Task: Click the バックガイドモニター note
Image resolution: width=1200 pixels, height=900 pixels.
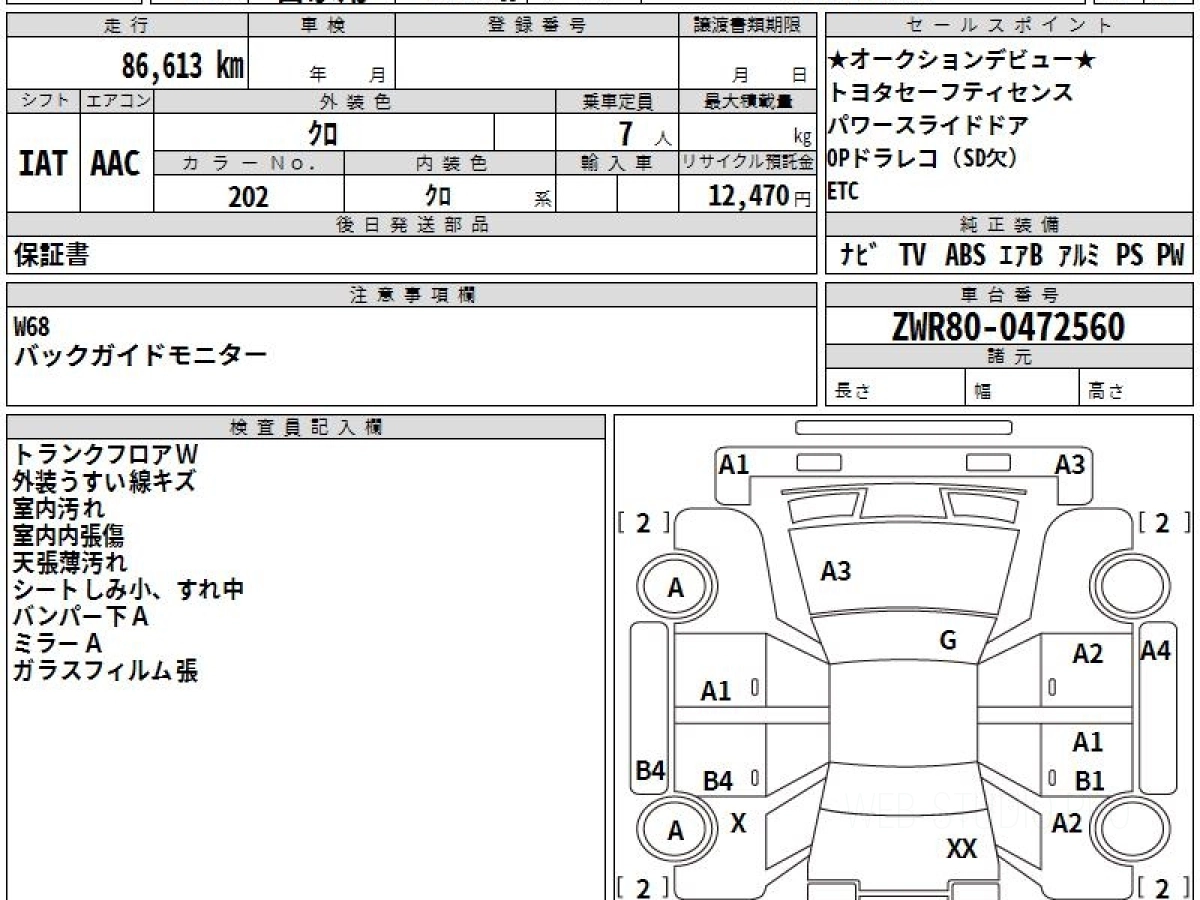Action: click(x=140, y=356)
